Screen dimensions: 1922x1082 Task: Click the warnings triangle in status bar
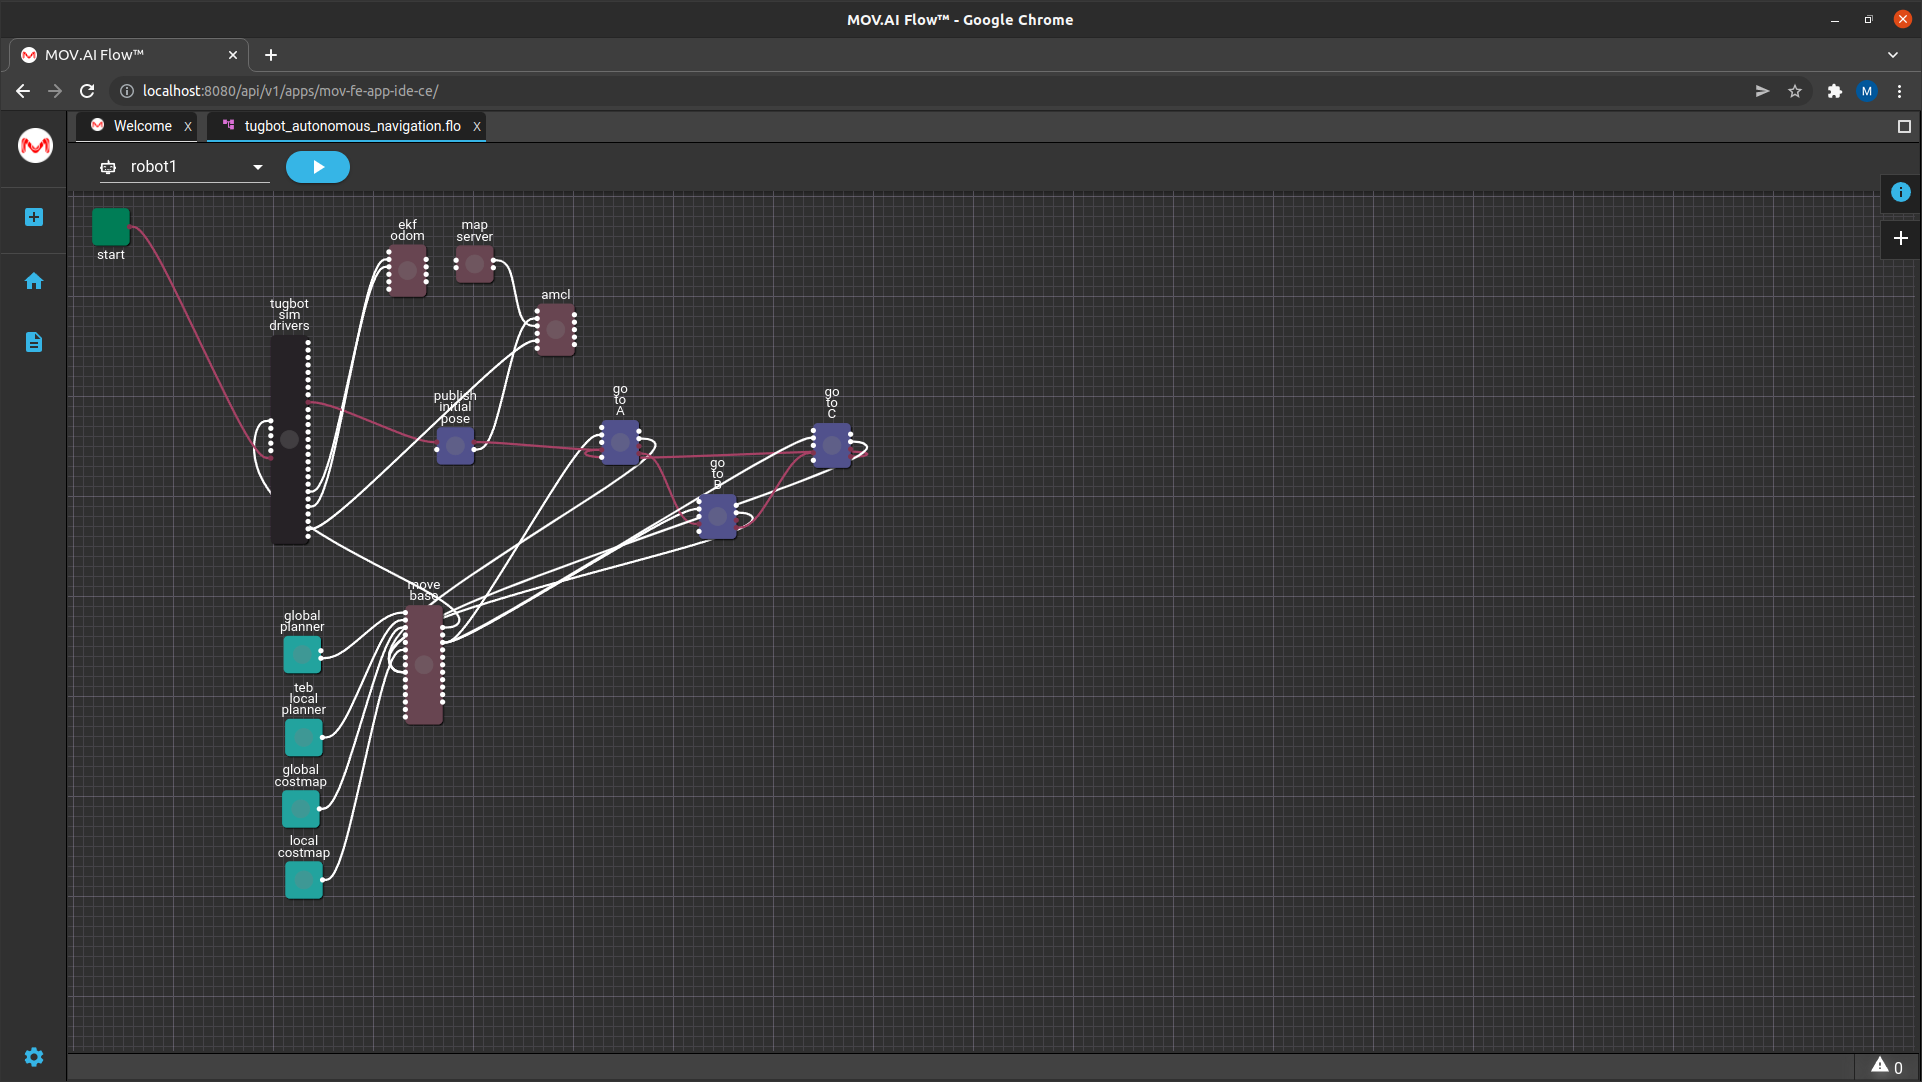click(1880, 1066)
